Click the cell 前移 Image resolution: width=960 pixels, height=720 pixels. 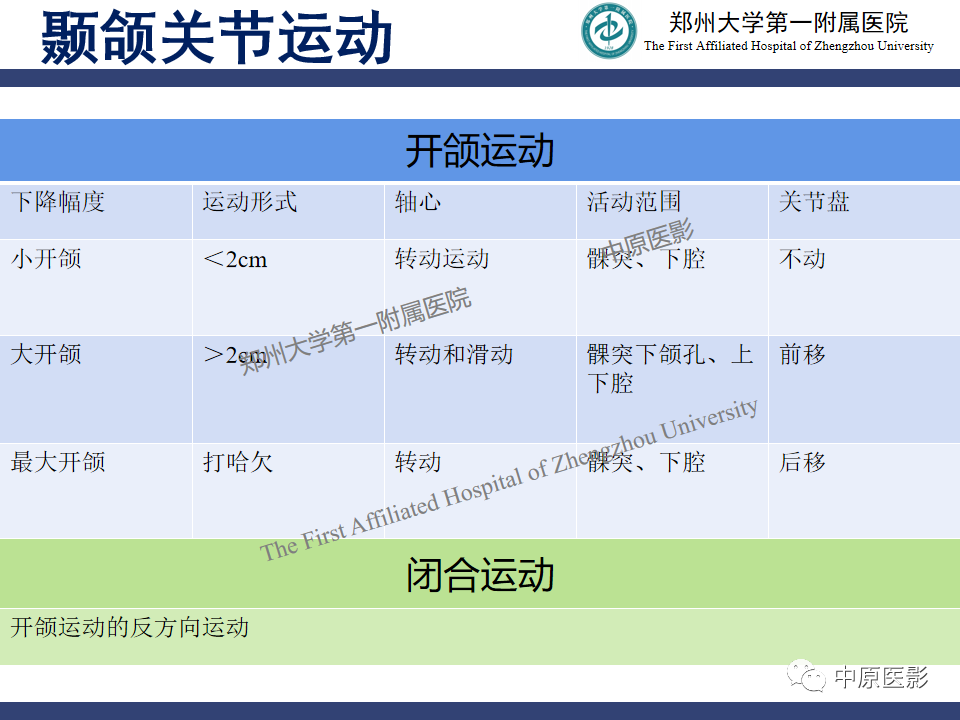802,354
